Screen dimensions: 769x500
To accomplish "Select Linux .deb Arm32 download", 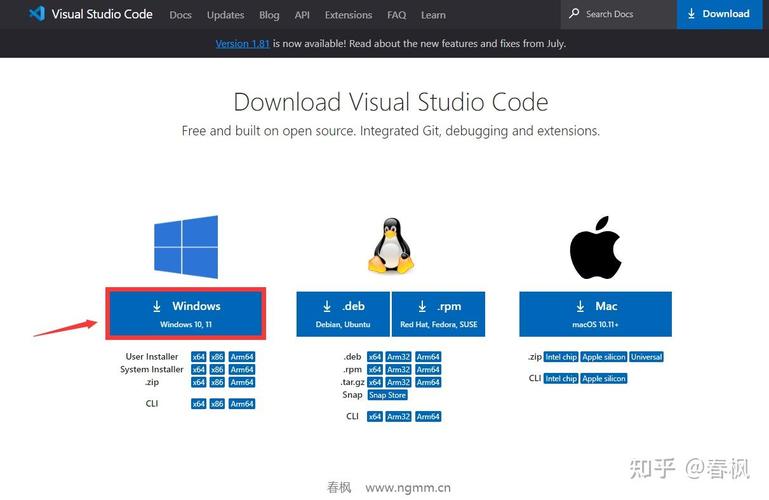I will click(x=398, y=357).
